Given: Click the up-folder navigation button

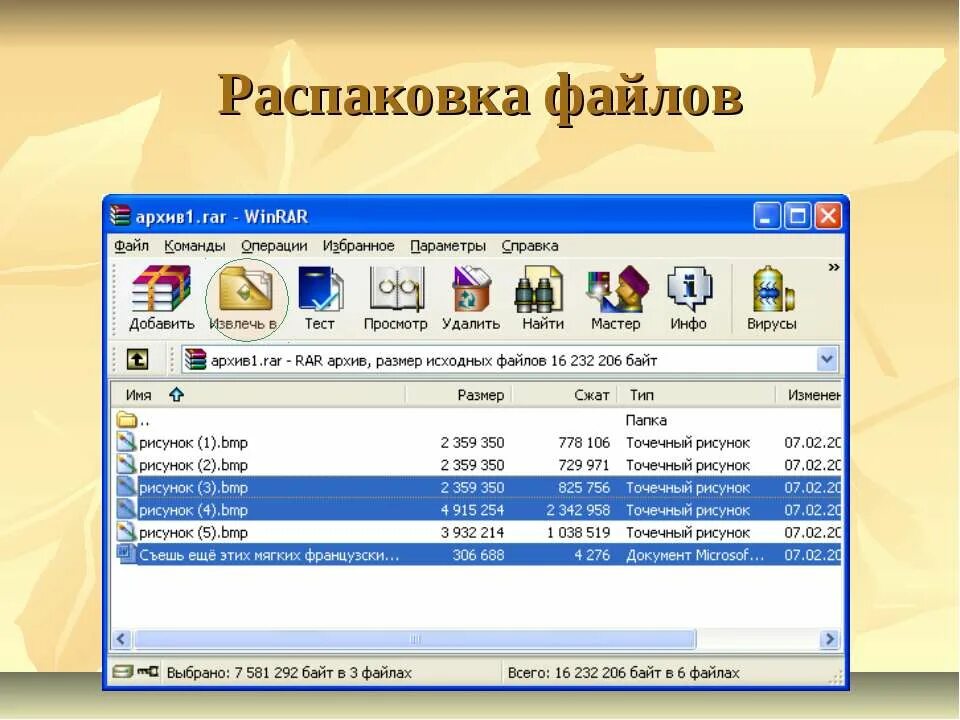Looking at the screenshot, I should point(135,357).
